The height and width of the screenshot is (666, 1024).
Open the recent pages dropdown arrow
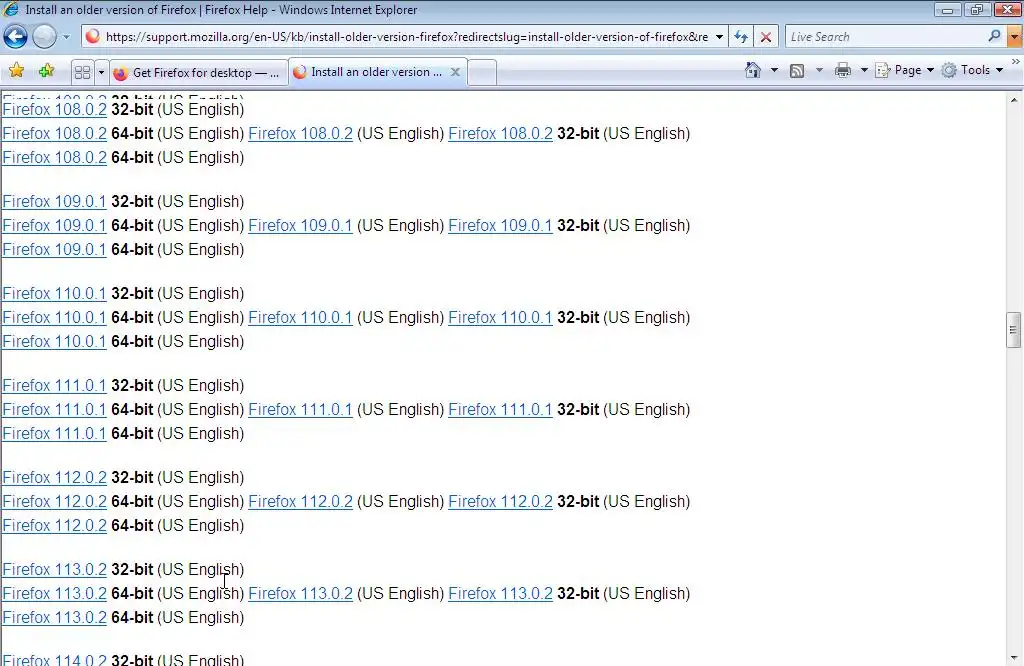[66, 37]
